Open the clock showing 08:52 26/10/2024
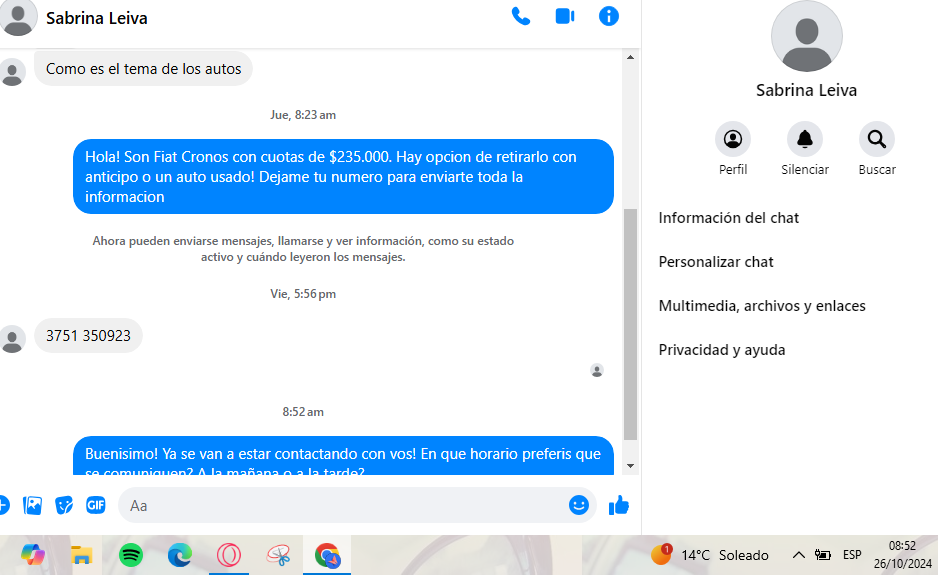The image size is (938, 575). [902, 555]
